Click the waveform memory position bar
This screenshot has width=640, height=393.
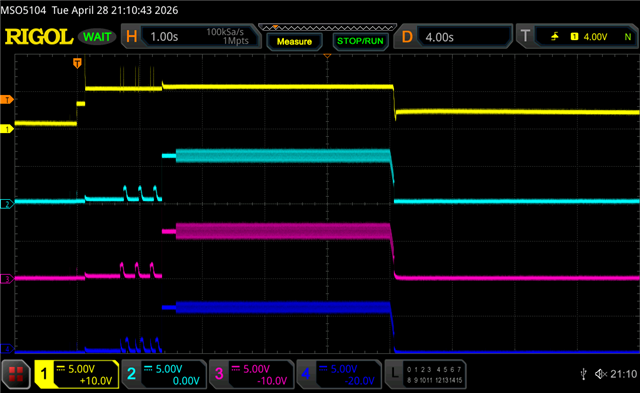[x=328, y=28]
